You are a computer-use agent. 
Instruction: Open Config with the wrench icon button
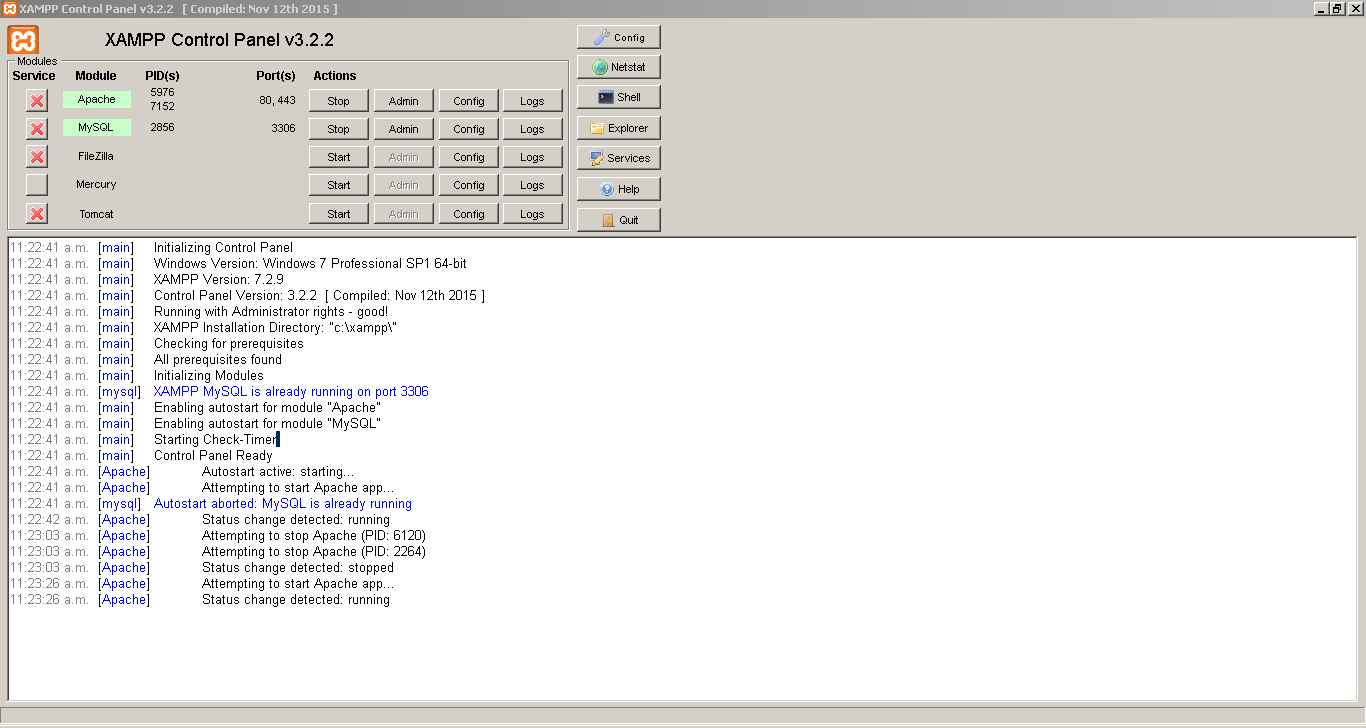click(x=619, y=37)
